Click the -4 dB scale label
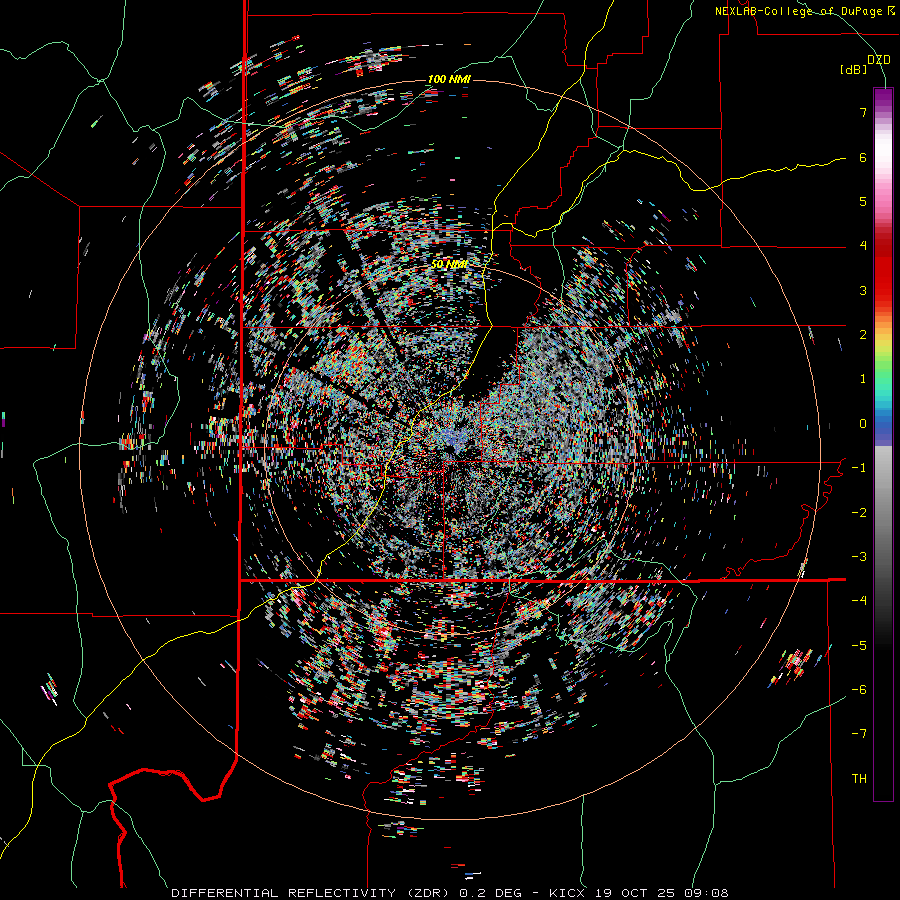900x900 pixels. pos(859,601)
